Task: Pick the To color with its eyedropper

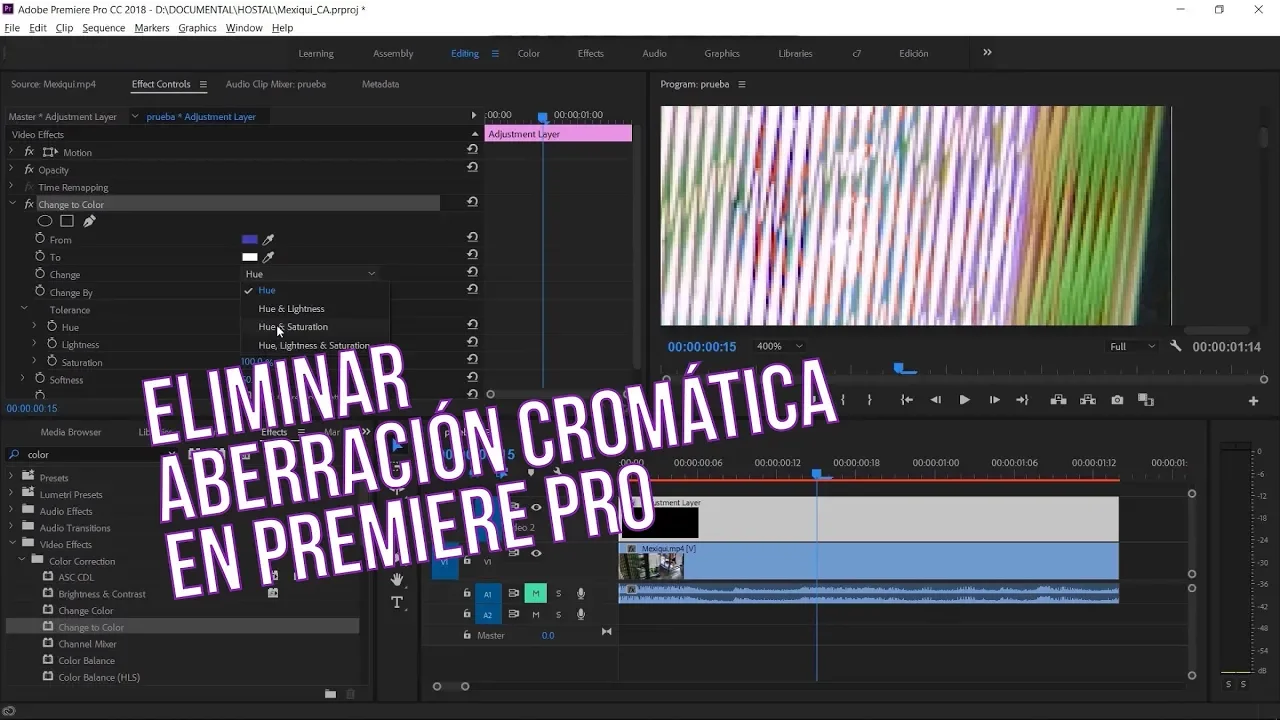Action: pos(268,257)
